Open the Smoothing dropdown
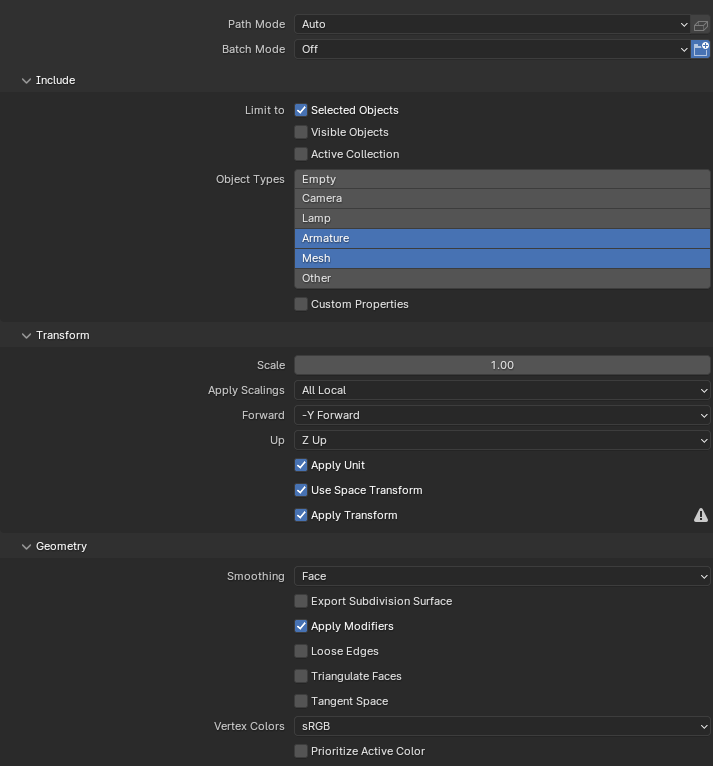Screen dimensions: 713x766 [502, 576]
